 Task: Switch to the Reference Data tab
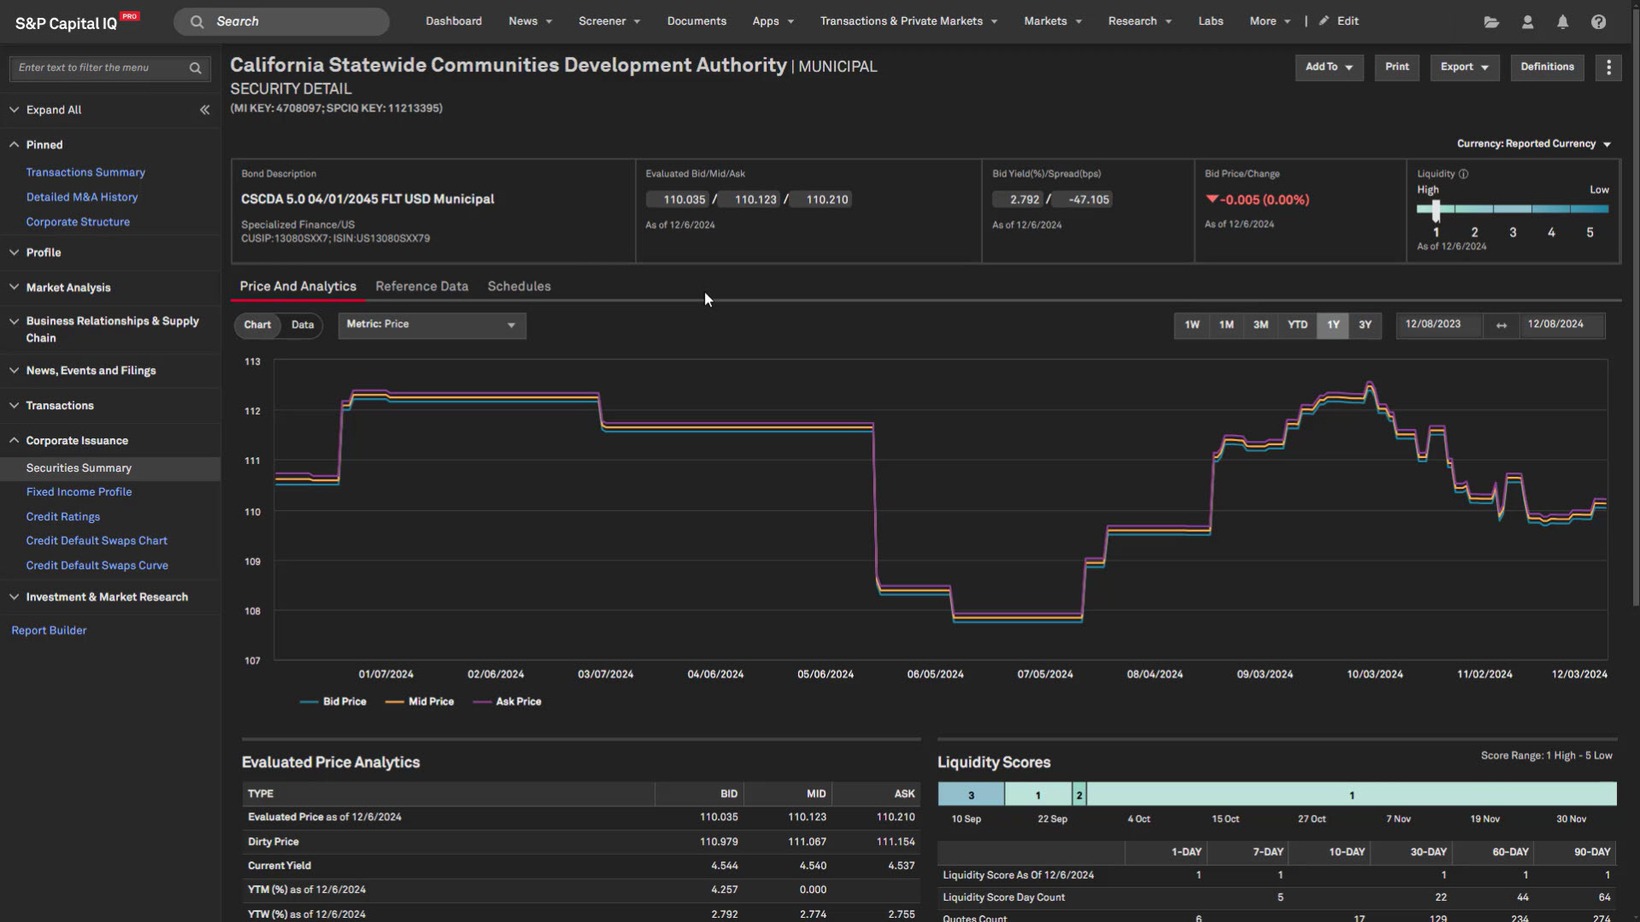click(x=422, y=287)
